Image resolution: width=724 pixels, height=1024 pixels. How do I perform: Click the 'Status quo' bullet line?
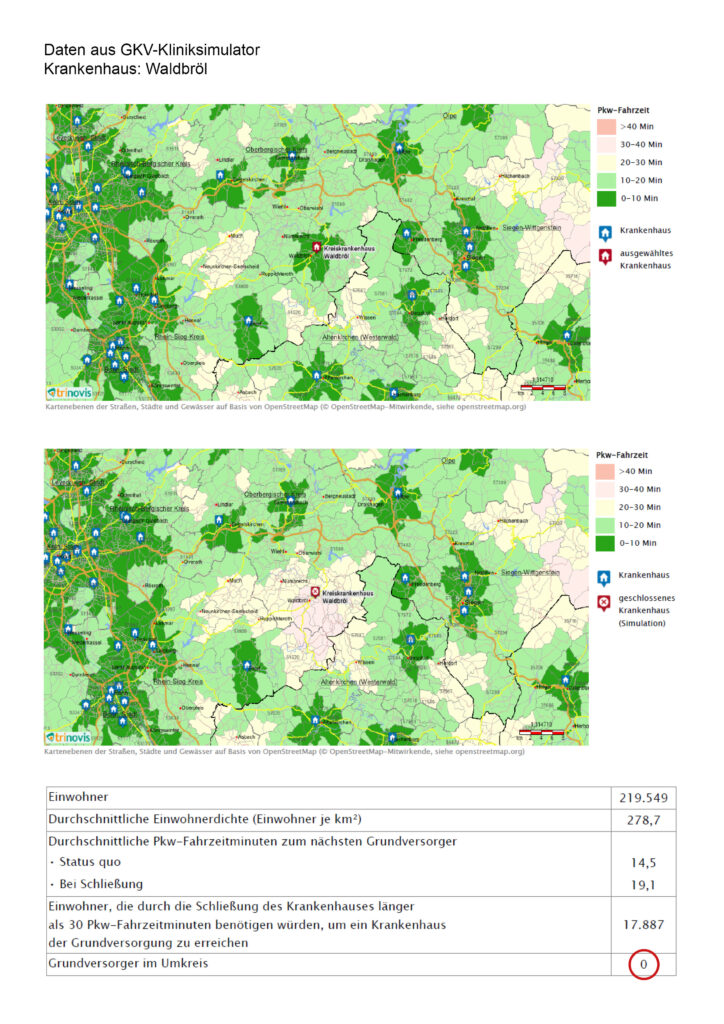(x=86, y=862)
